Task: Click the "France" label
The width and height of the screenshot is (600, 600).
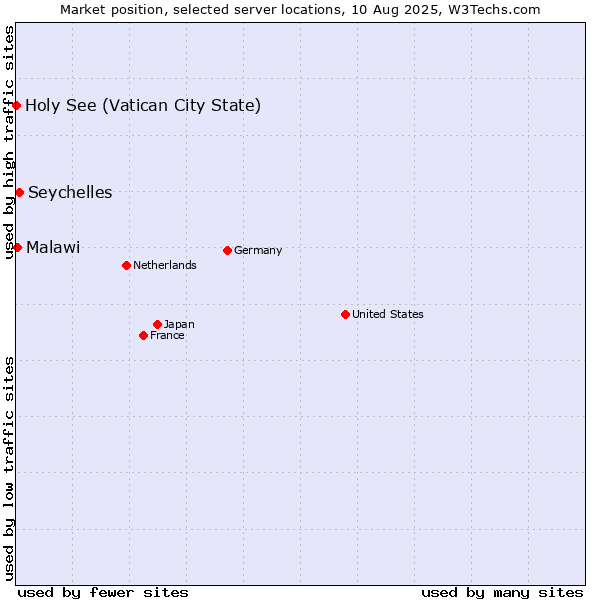Action: click(167, 336)
